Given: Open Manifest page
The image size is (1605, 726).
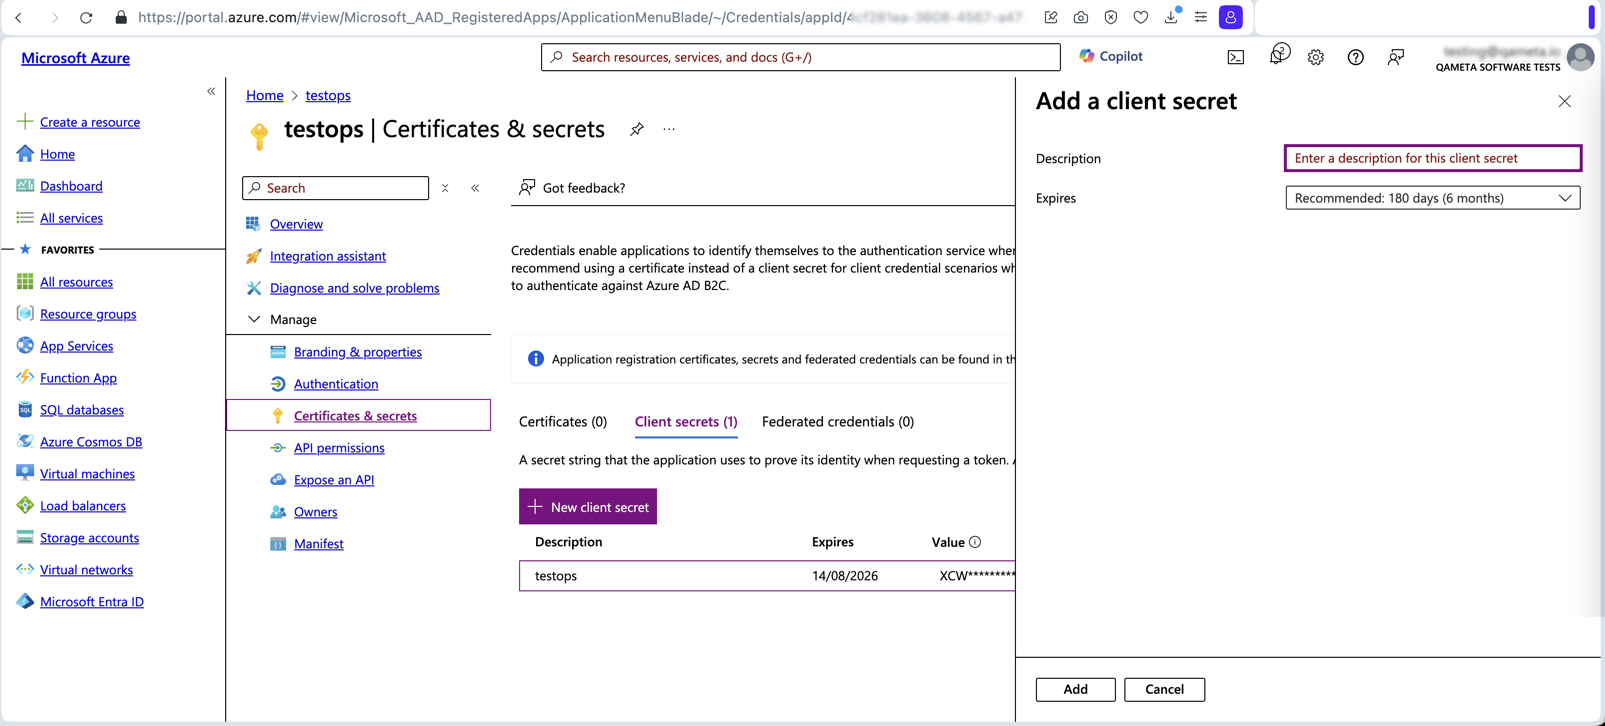Looking at the screenshot, I should pos(318,544).
